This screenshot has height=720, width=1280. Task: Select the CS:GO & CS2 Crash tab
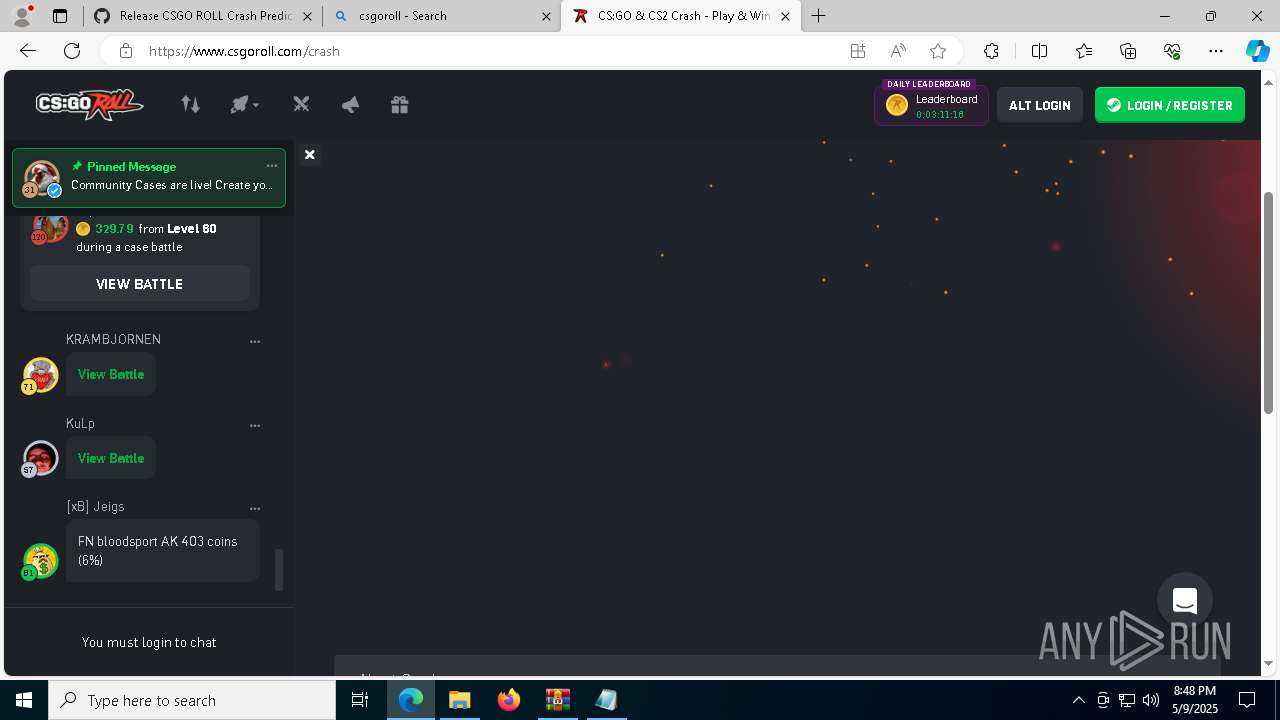tap(682, 16)
